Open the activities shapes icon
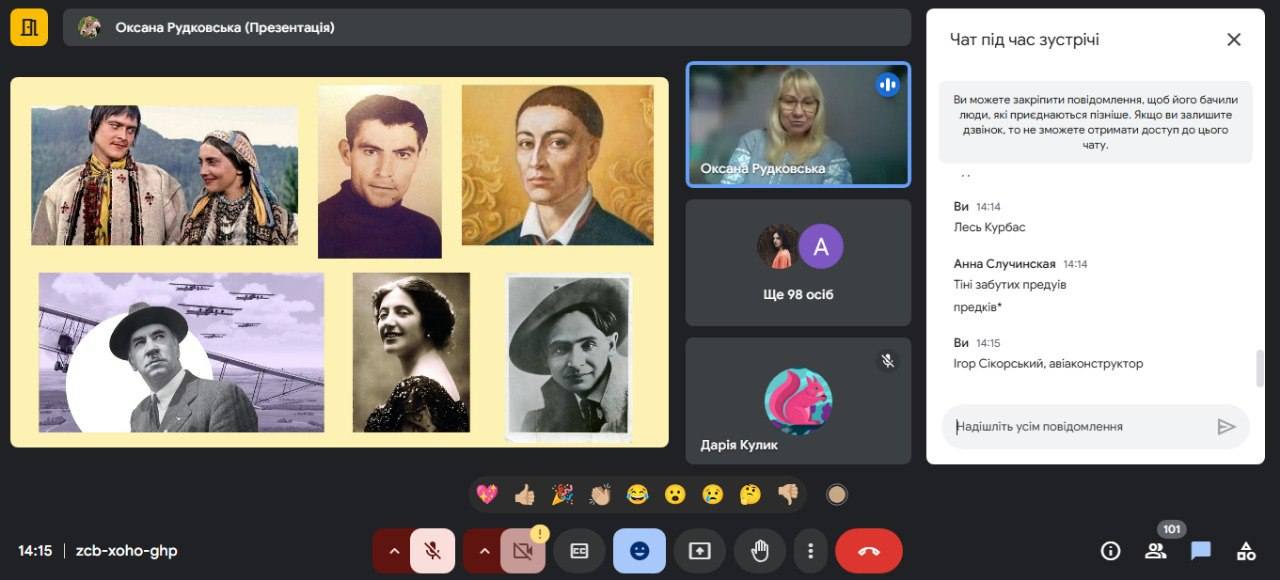Screen dimensions: 1280x580 1246,551
